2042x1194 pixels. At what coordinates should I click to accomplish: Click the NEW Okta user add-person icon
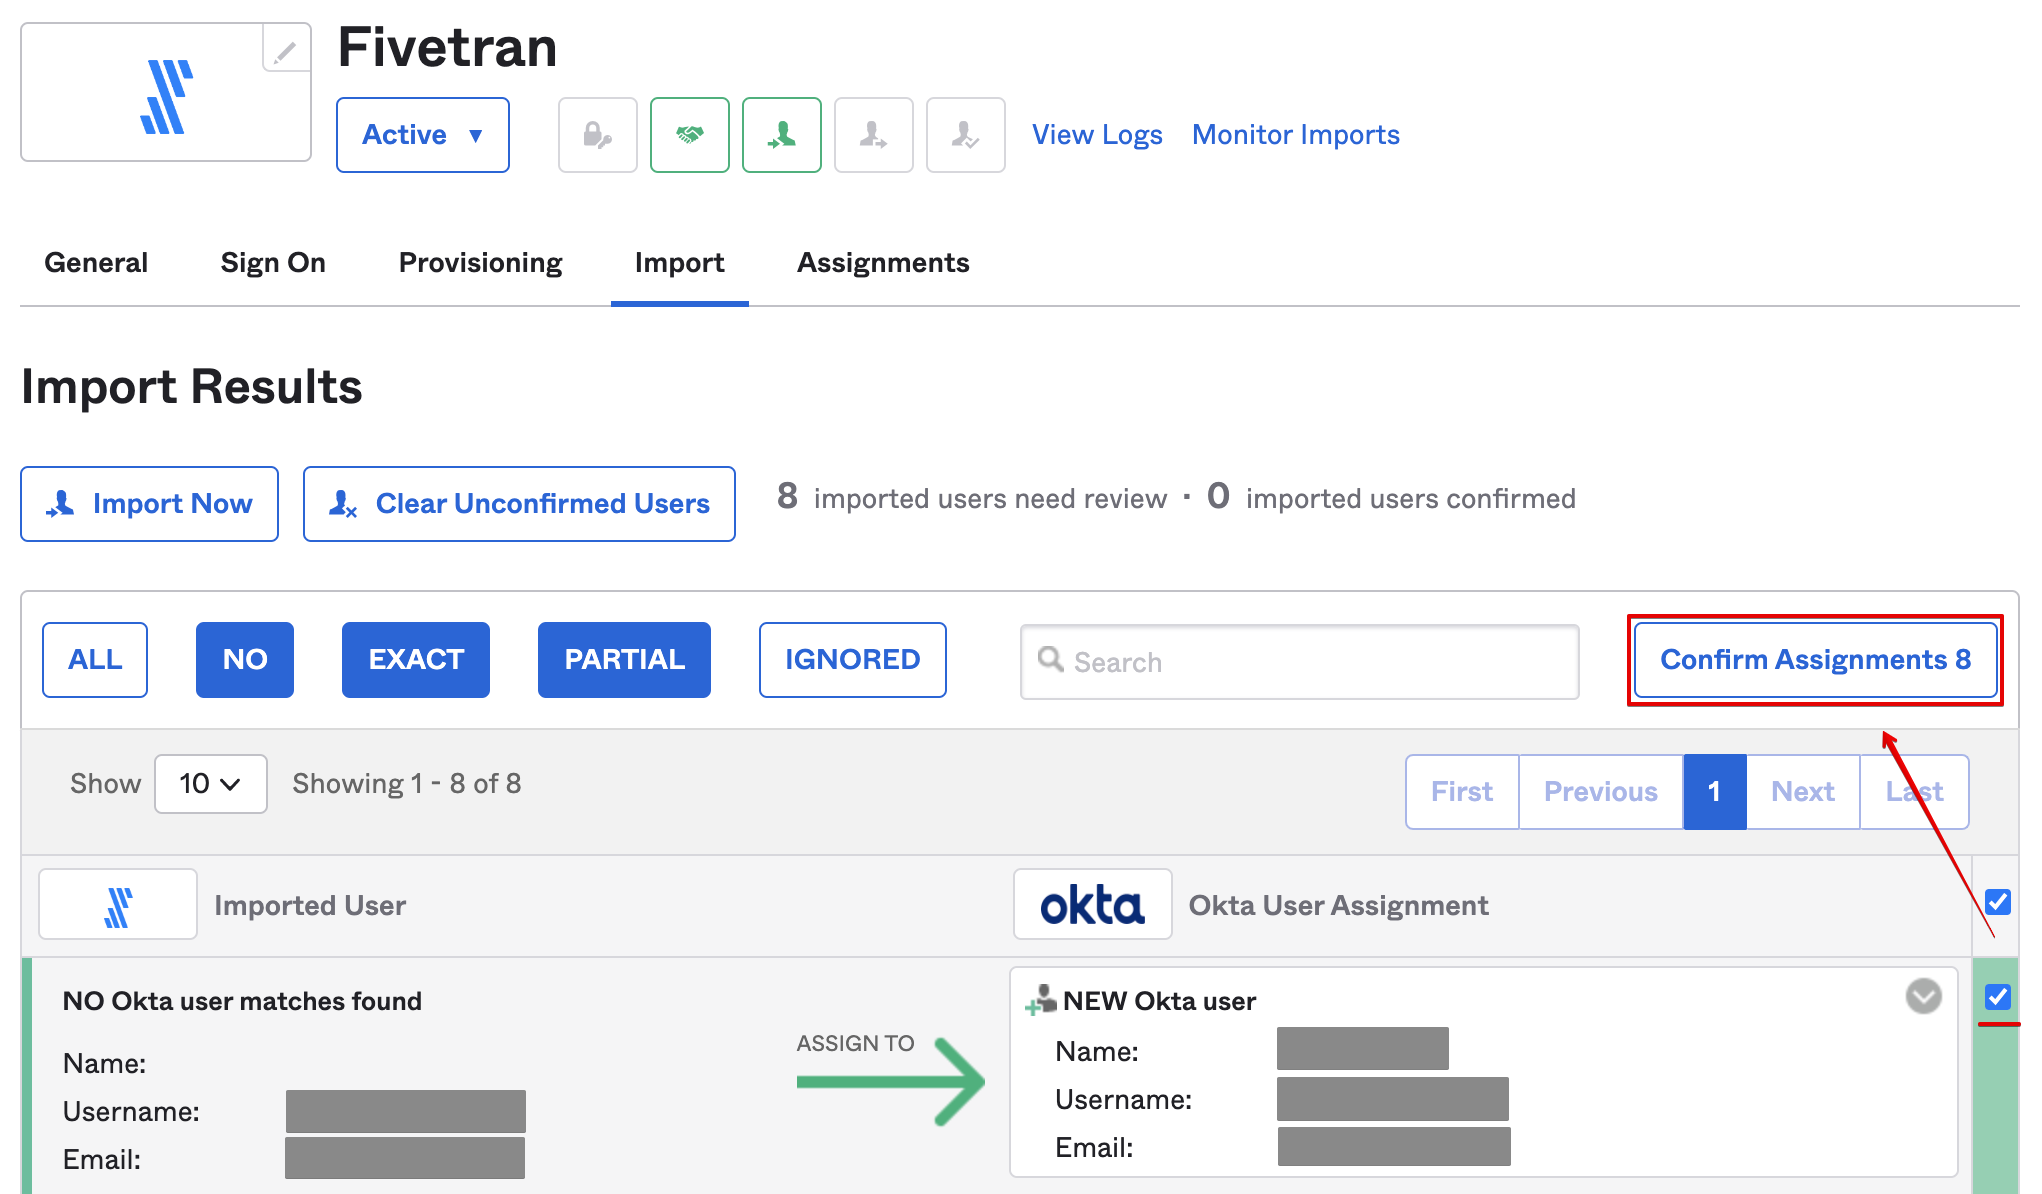[1041, 1000]
